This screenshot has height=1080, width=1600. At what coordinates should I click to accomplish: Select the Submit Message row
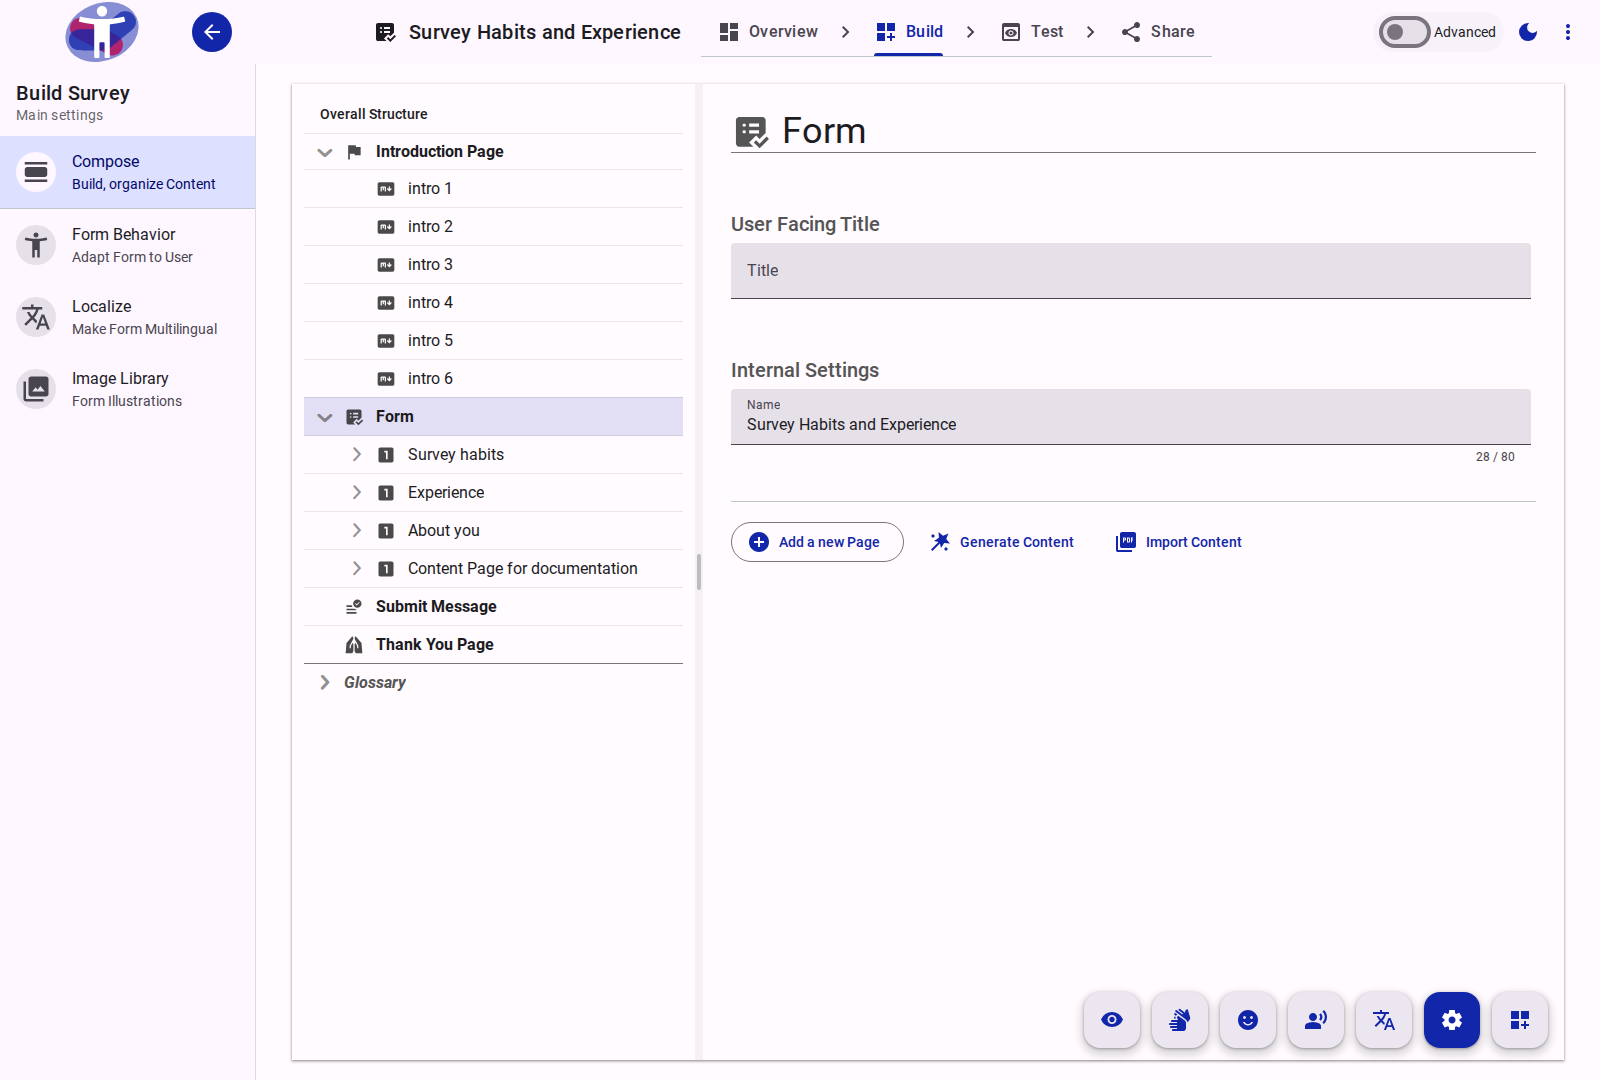pyautogui.click(x=493, y=607)
